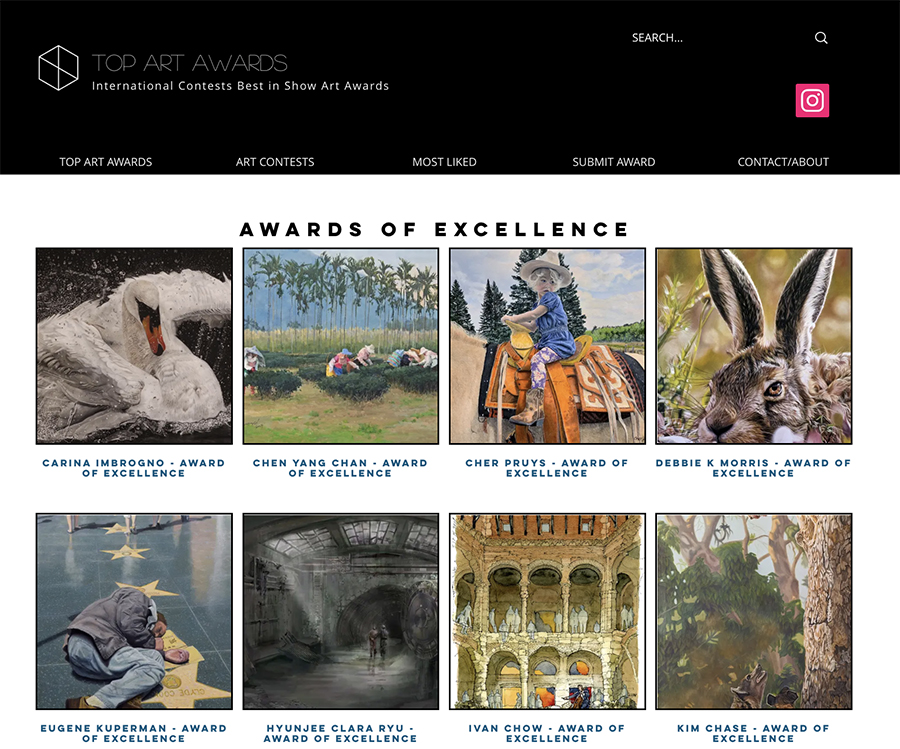This screenshot has height=749, width=900.
Task: Open Debbie K Morris Award of Excellence link
Action: [x=754, y=468]
